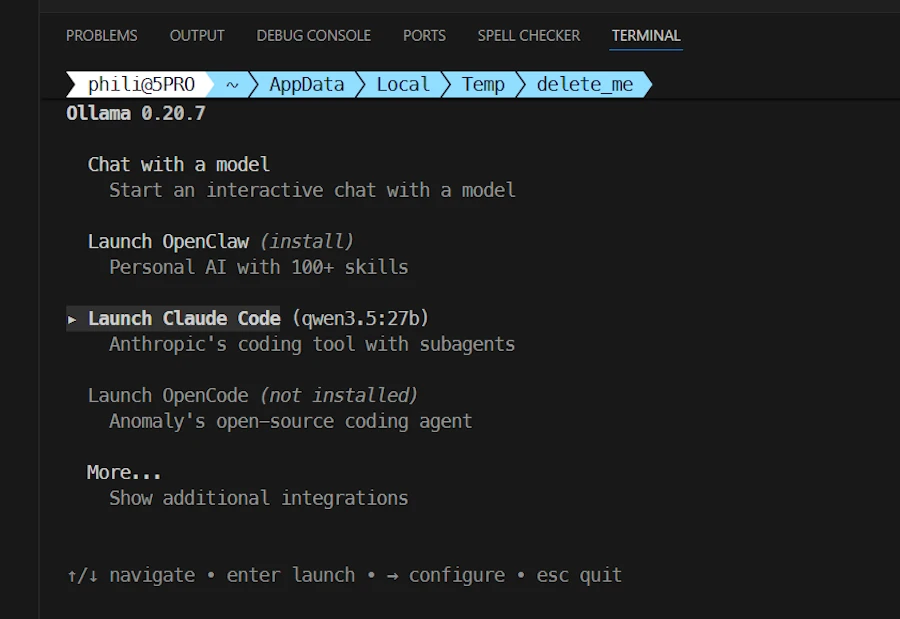Click the Ollama 0.20.7 version heading
The width and height of the screenshot is (900, 619).
point(135,113)
